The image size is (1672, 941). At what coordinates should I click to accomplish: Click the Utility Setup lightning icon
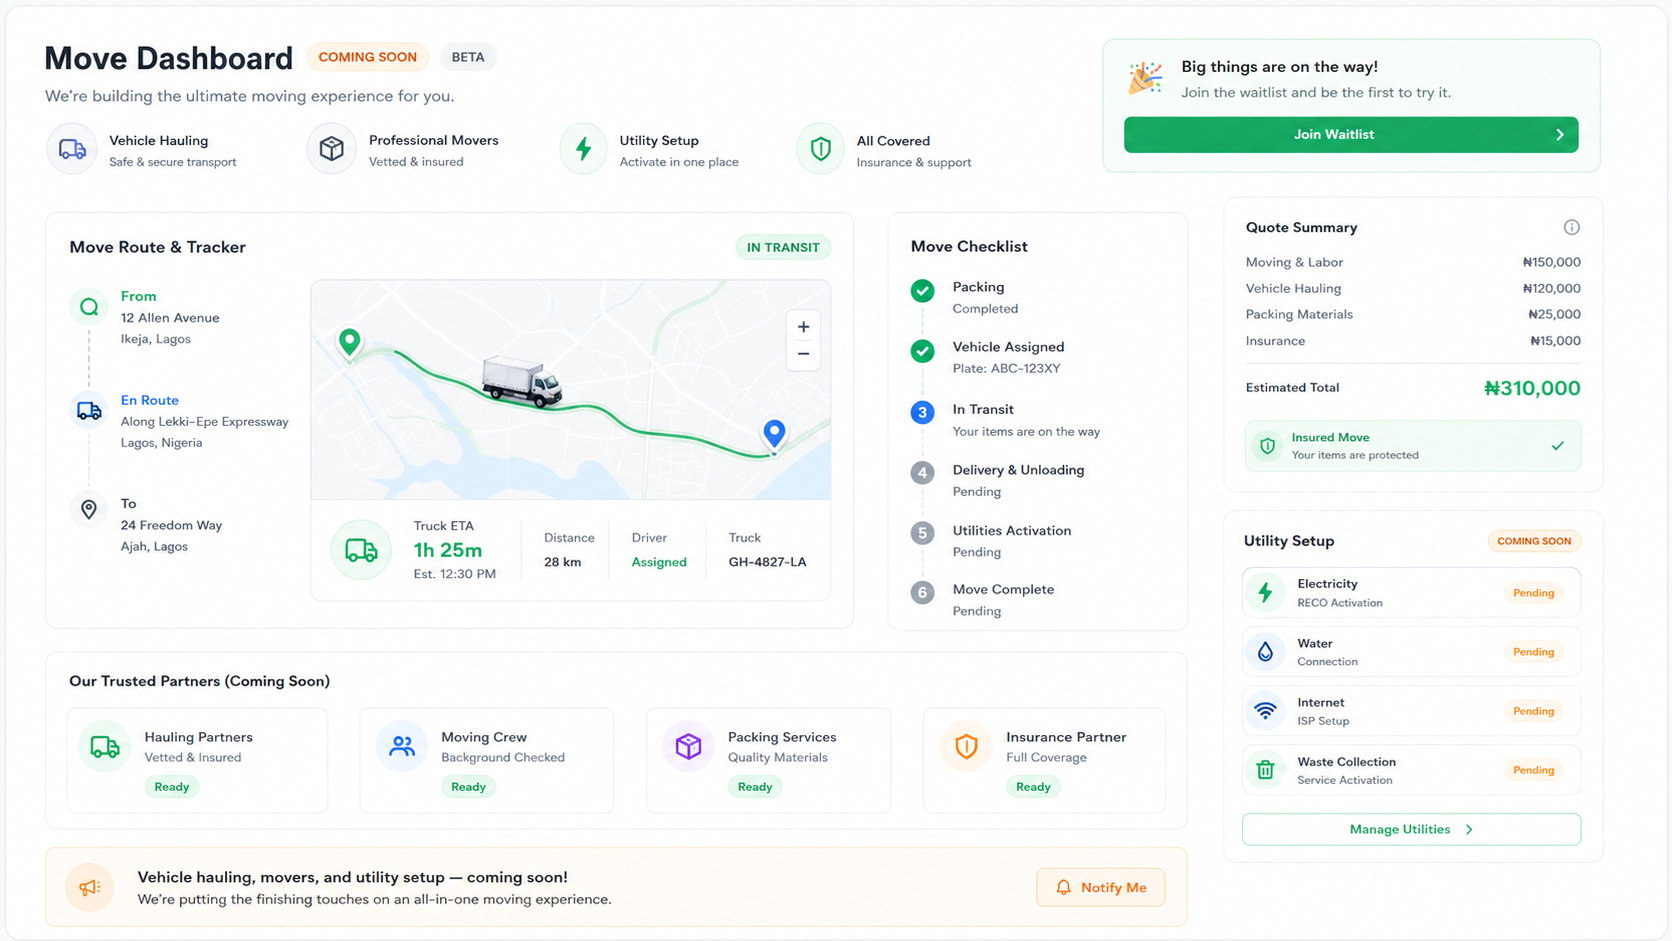584,149
